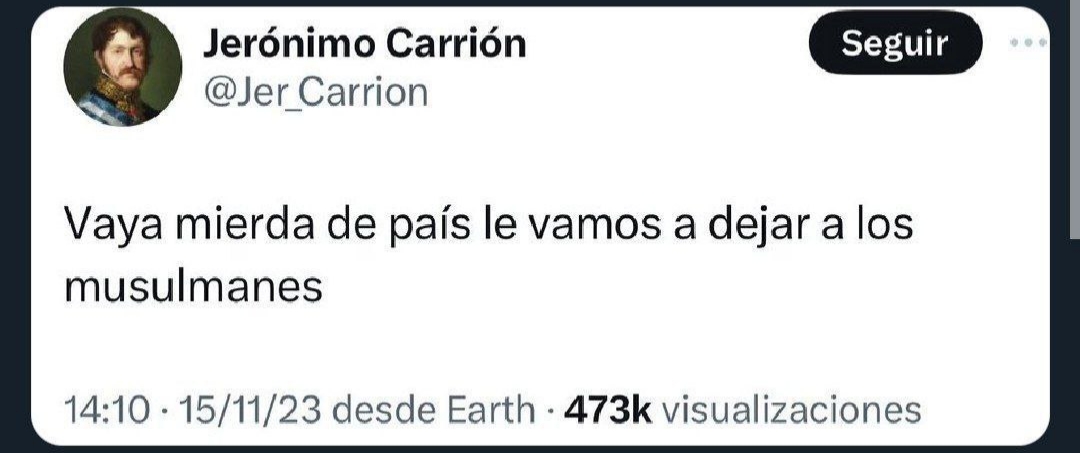Viewport: 1080px width, 453px height.
Task: Click Jerónimo Carrión's profile avatar picture
Action: (123, 67)
